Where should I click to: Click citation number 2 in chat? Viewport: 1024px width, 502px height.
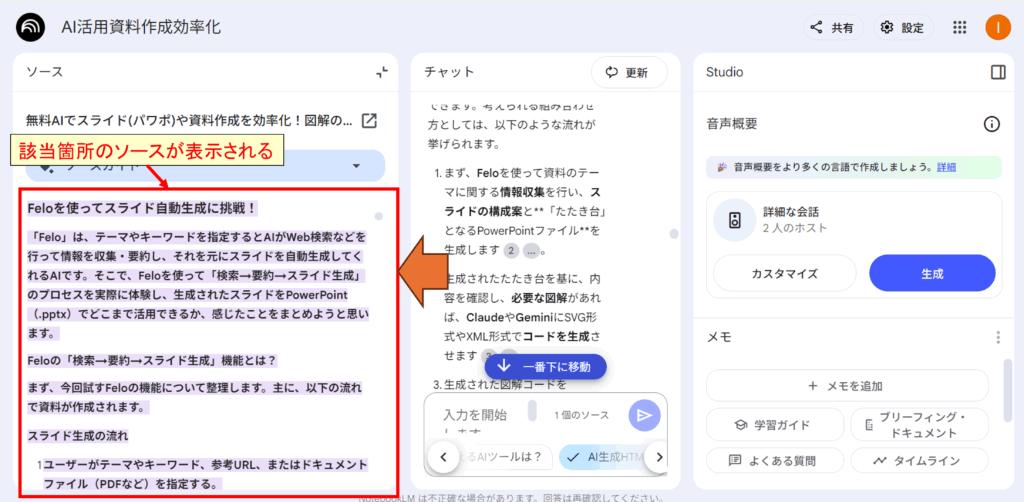tap(511, 250)
